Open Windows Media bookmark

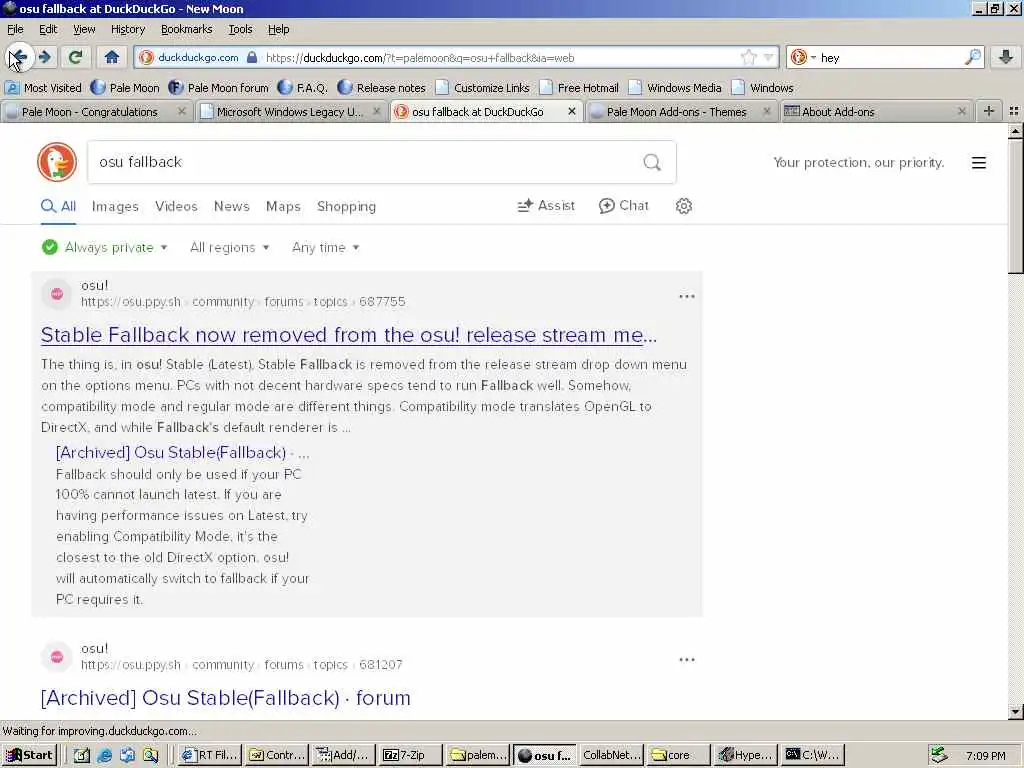coord(675,88)
